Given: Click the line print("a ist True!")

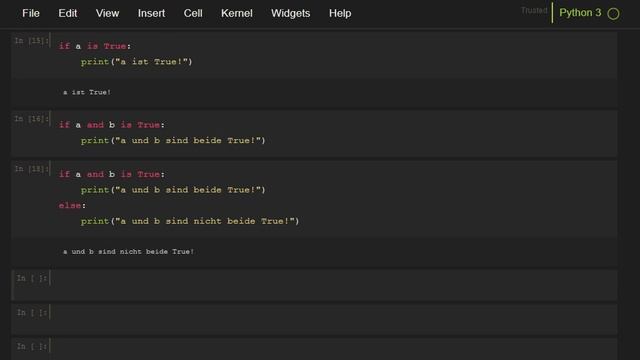Looking at the screenshot, I should 136,62.
